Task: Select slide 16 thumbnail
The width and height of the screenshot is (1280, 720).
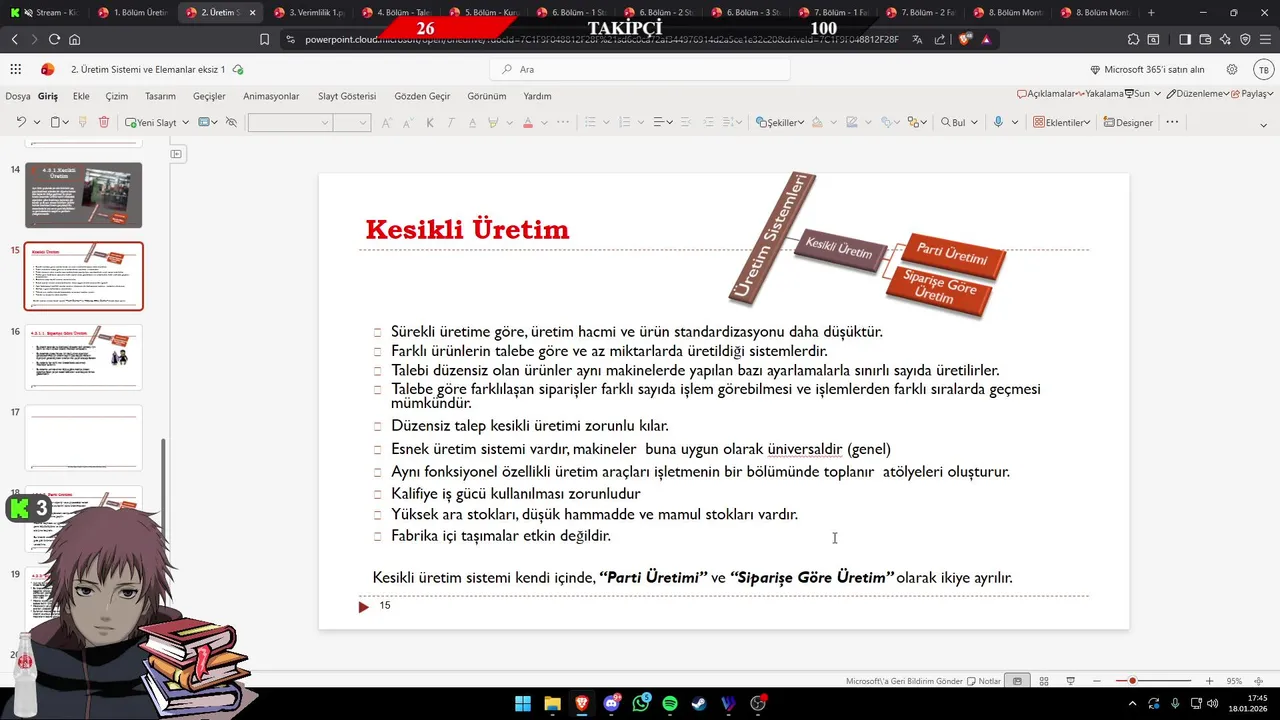Action: tap(83, 357)
